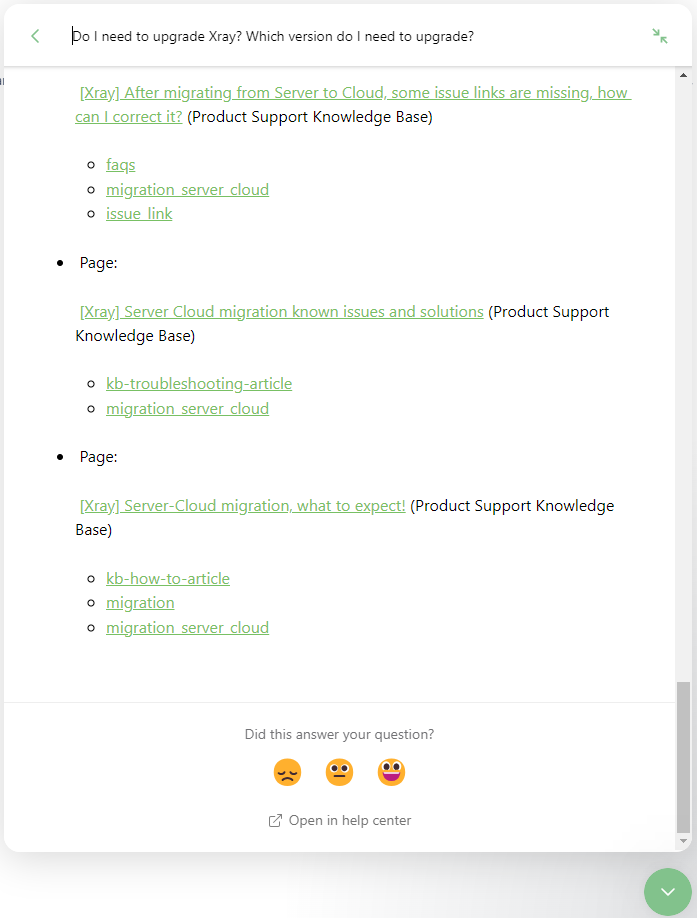Click the external link icon beside Open in help center
The image size is (697, 918).
point(275,821)
